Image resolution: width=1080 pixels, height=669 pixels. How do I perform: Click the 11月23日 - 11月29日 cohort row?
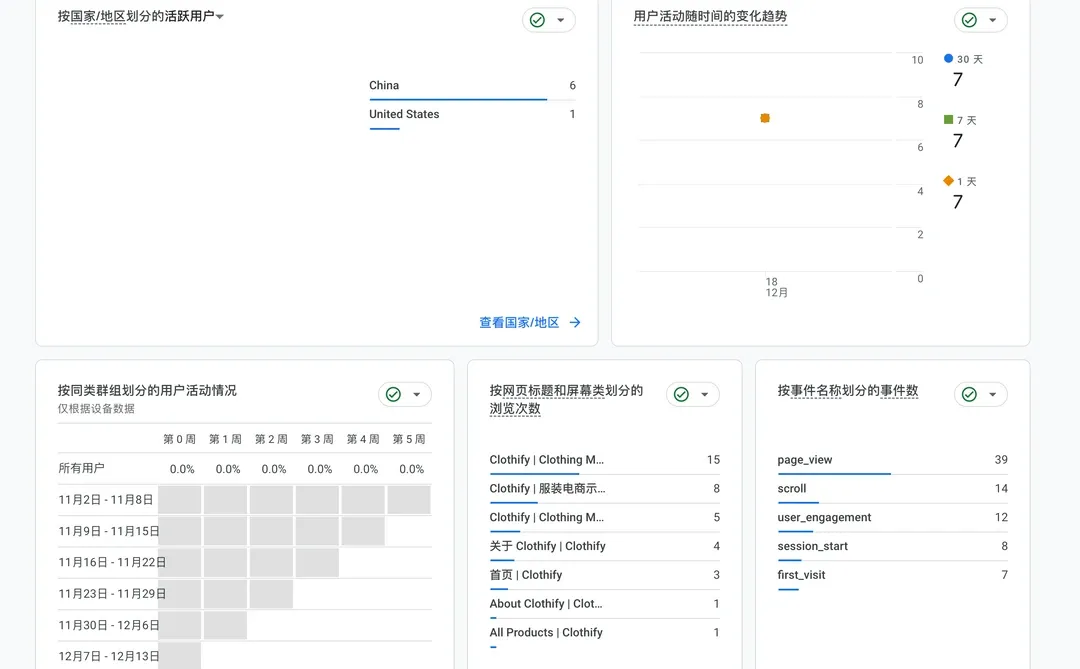(245, 594)
